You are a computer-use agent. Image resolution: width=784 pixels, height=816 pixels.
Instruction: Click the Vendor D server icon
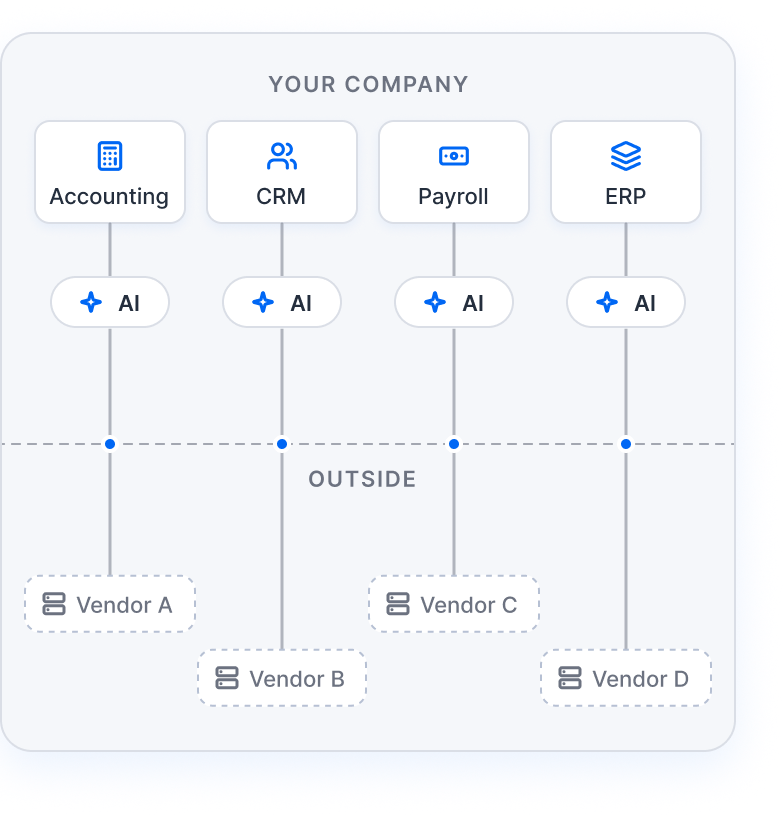point(570,678)
